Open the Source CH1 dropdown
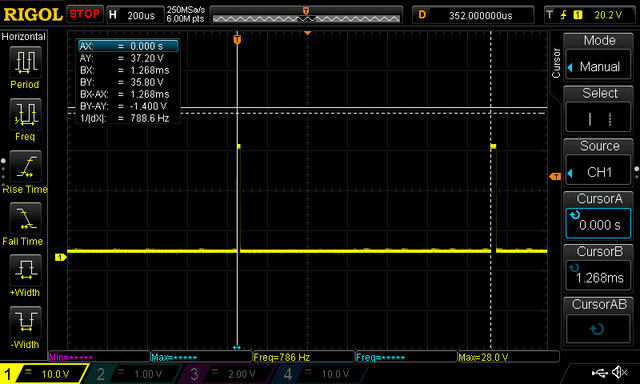 598,172
